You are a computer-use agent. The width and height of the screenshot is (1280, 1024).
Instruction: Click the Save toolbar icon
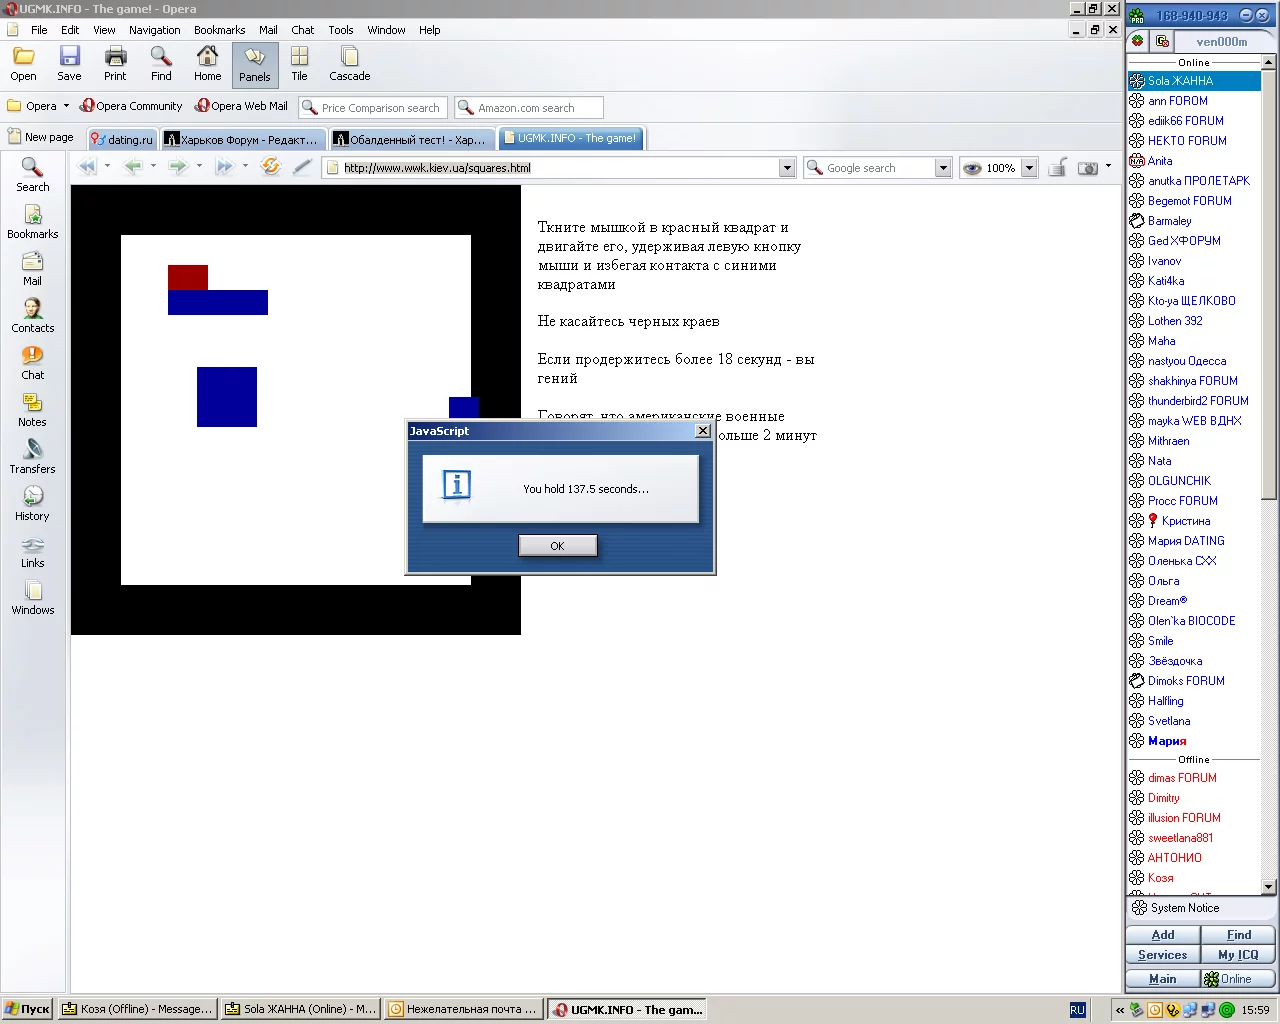click(69, 64)
